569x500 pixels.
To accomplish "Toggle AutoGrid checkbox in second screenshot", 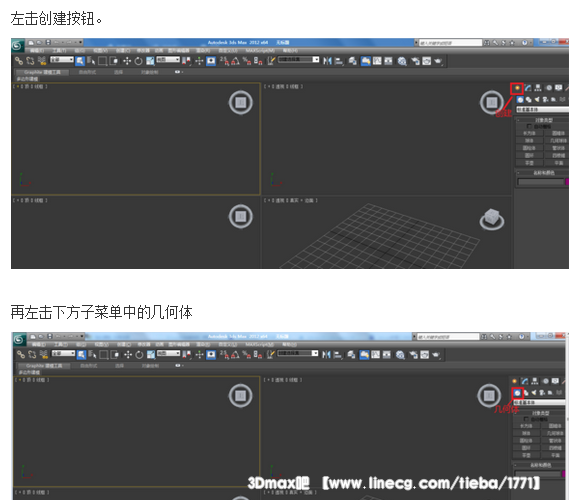I will 525,419.
